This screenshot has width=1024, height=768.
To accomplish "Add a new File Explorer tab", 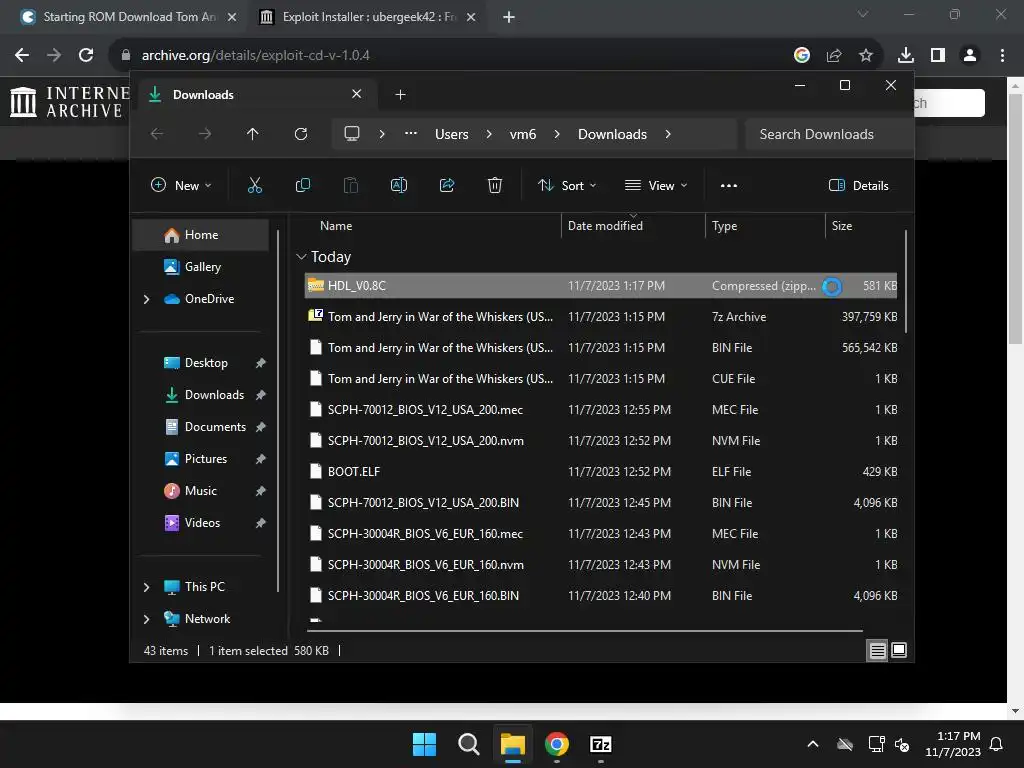I will coord(400,95).
